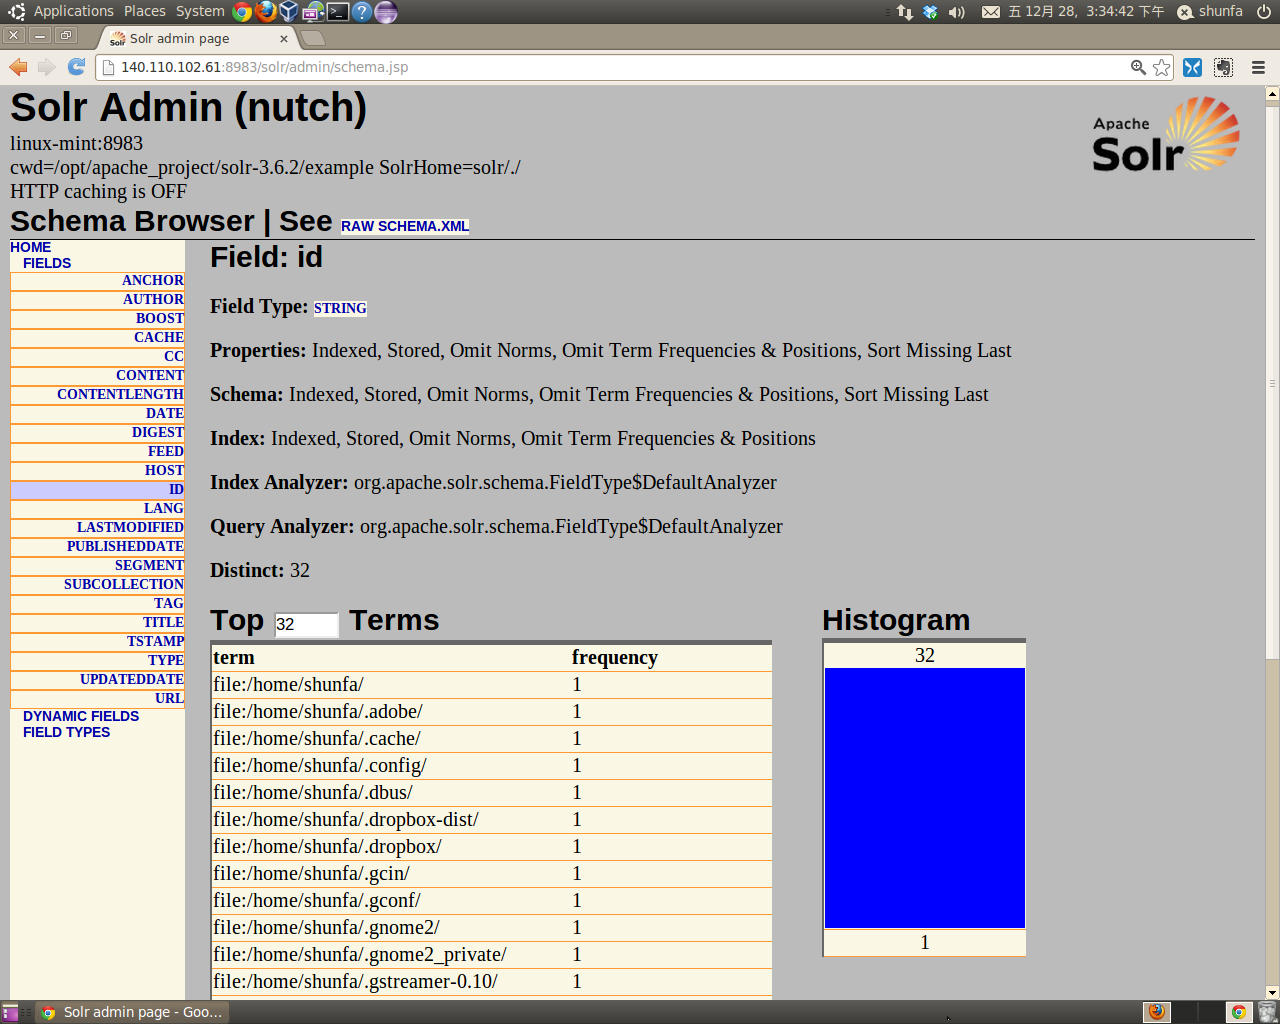The width and height of the screenshot is (1280, 1024).
Task: Click the Firefox icon in bottom panel
Action: click(1157, 1012)
